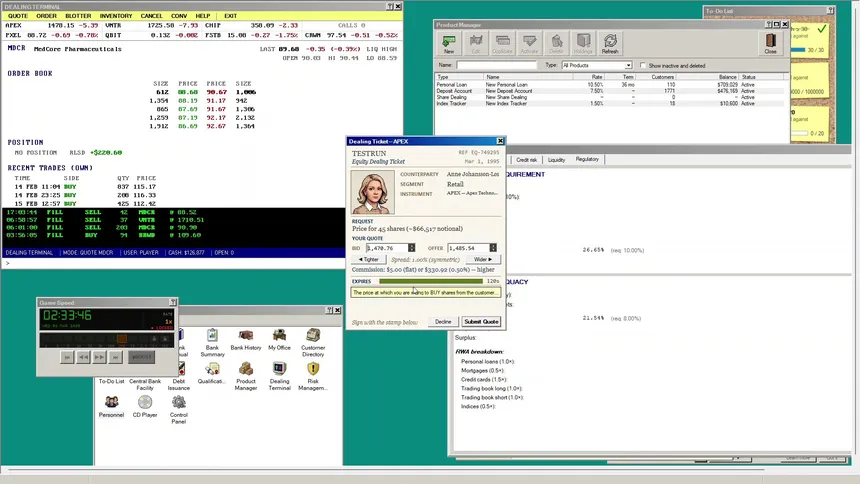
Task: Click the Wider spread button
Action: click(x=483, y=259)
